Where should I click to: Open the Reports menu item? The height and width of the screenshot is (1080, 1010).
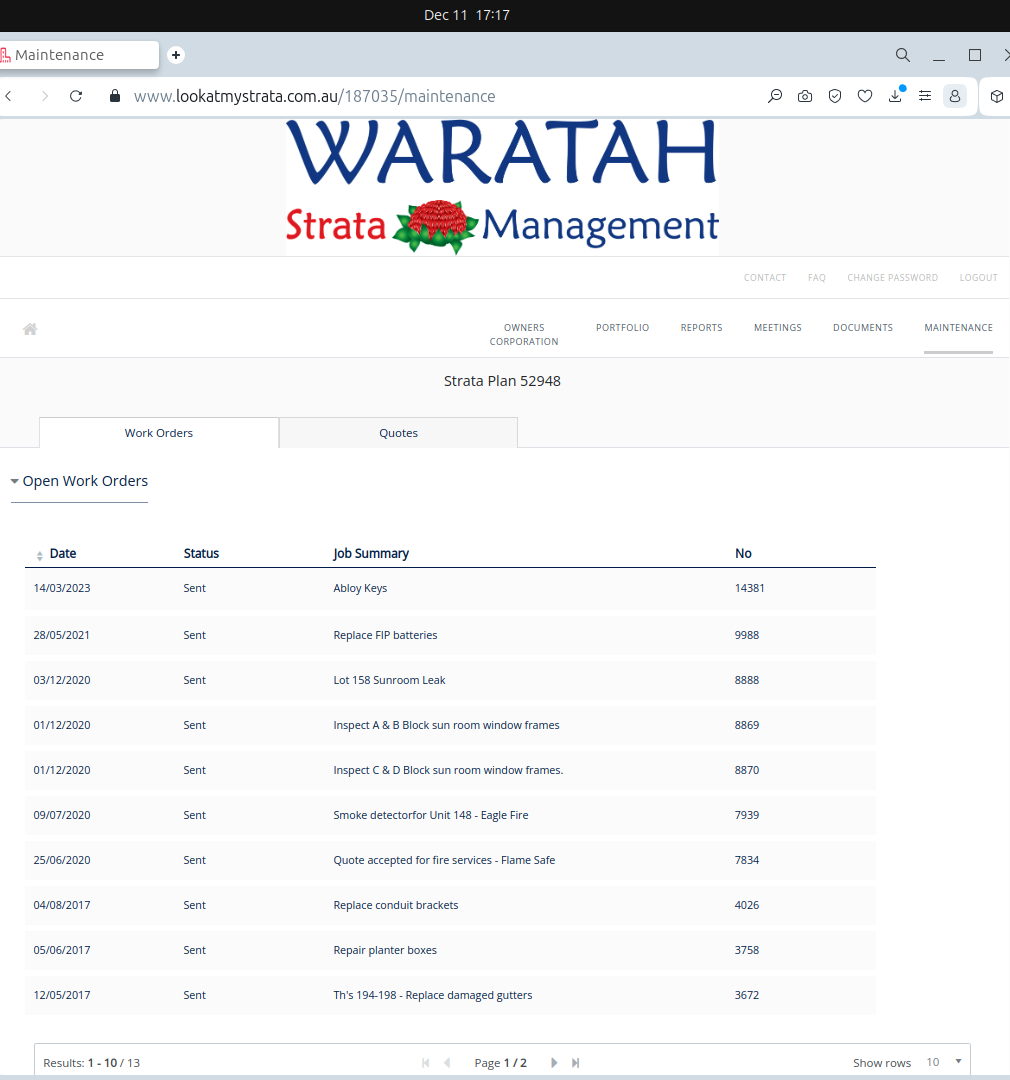701,328
